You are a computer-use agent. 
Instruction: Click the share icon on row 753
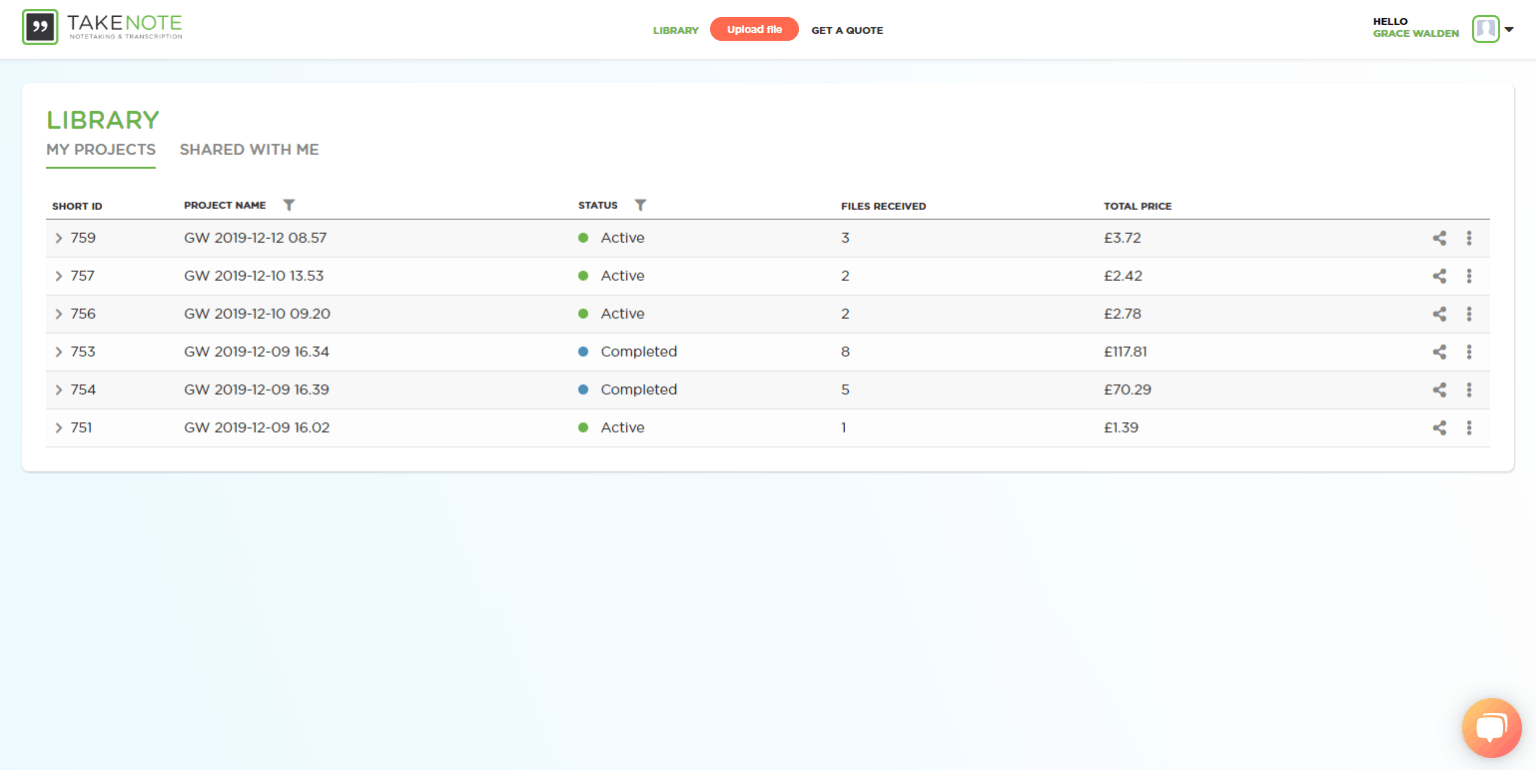point(1439,352)
